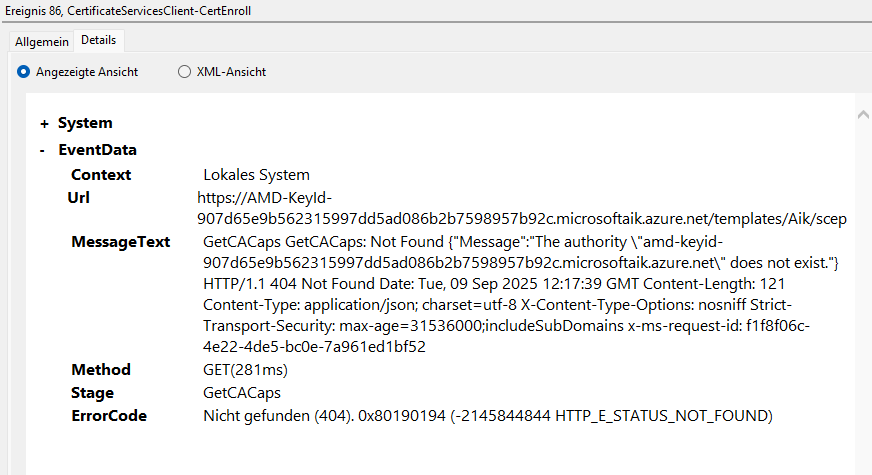This screenshot has width=872, height=475.
Task: Click the MessageText field name
Action: click(120, 242)
